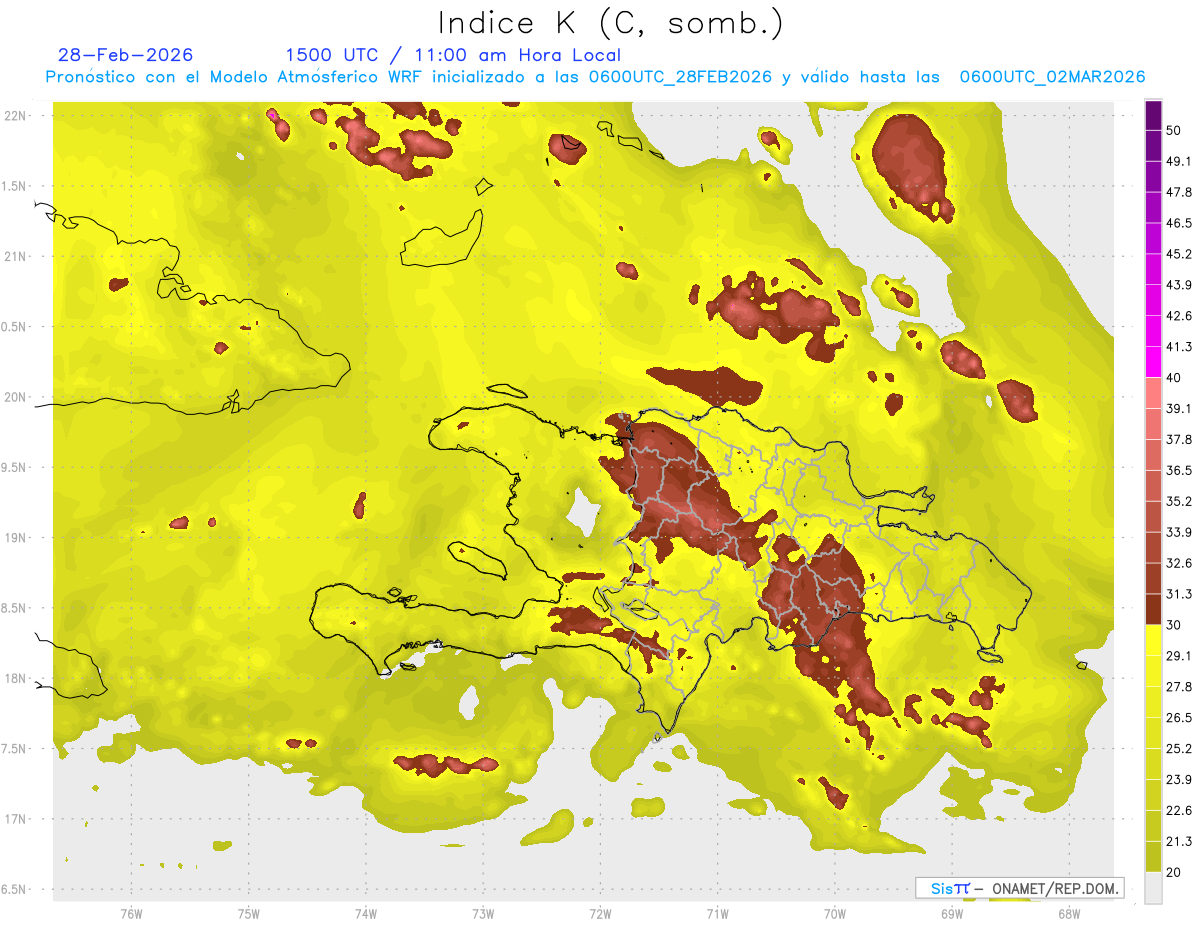Click the colorbar value '39.1'
Screen dimensions: 1200x927
[1179, 408]
